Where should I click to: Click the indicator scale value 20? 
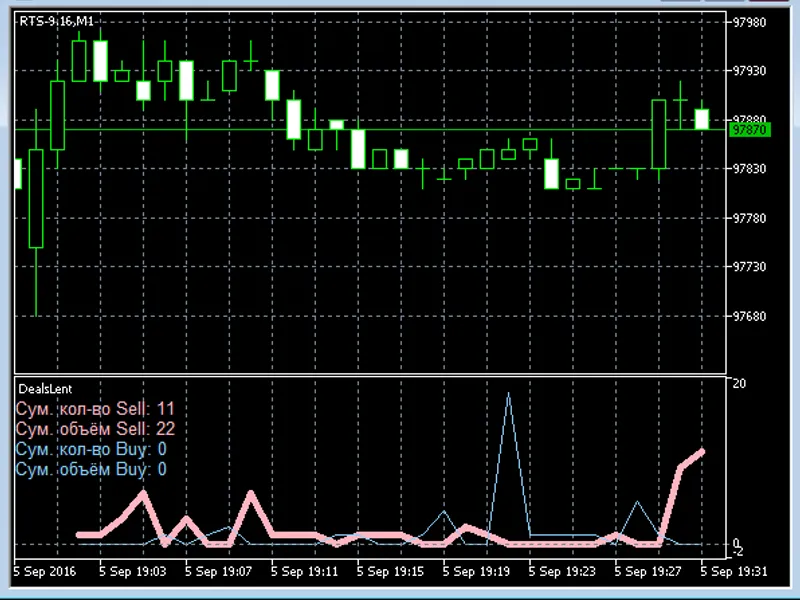pyautogui.click(x=739, y=384)
